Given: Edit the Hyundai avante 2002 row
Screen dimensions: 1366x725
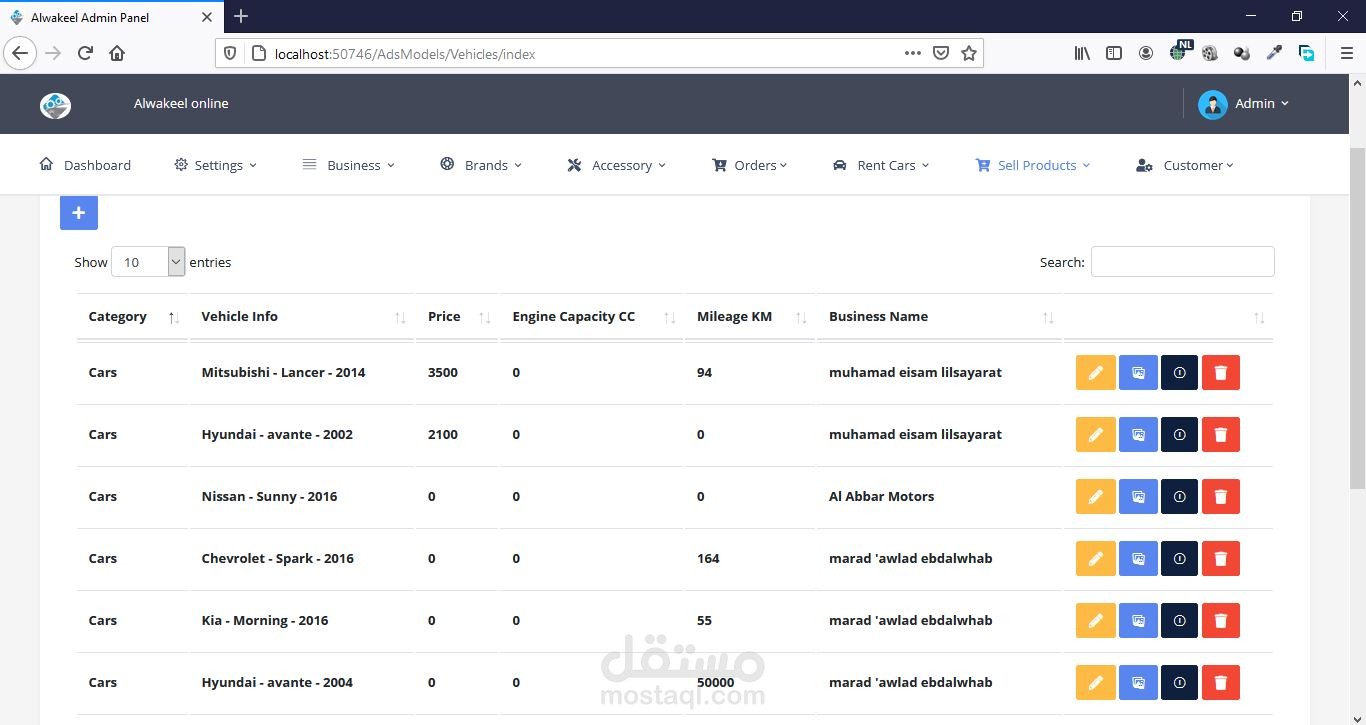Looking at the screenshot, I should coord(1095,434).
